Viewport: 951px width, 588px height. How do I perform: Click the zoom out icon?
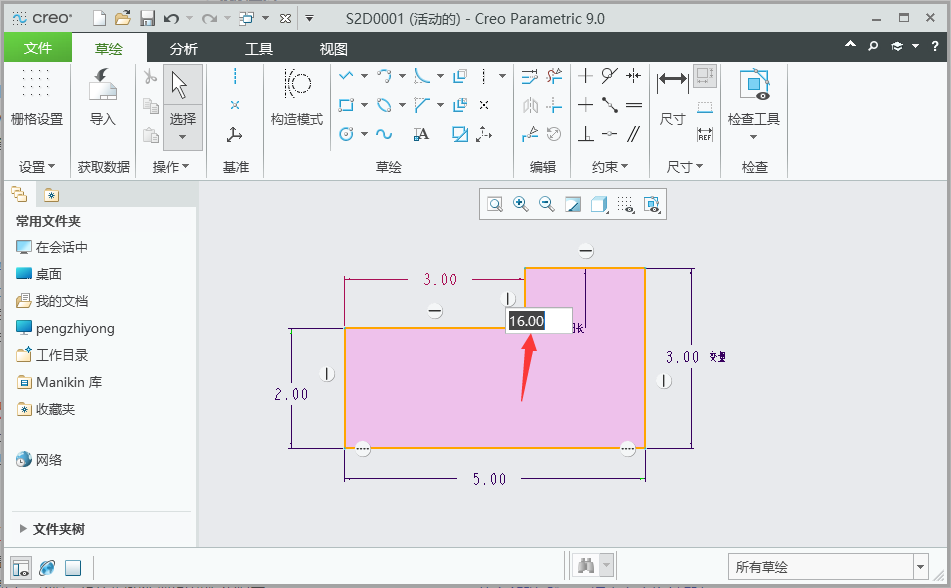click(x=546, y=204)
